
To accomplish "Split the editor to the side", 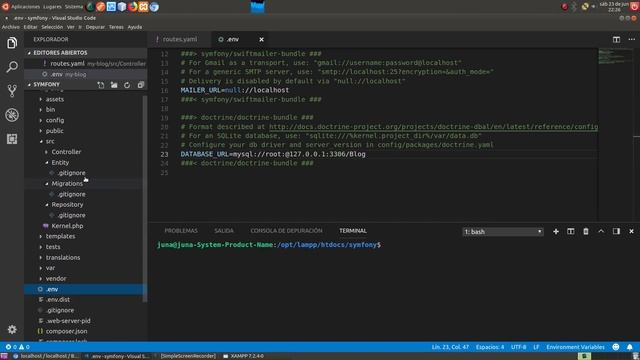I will (616, 40).
